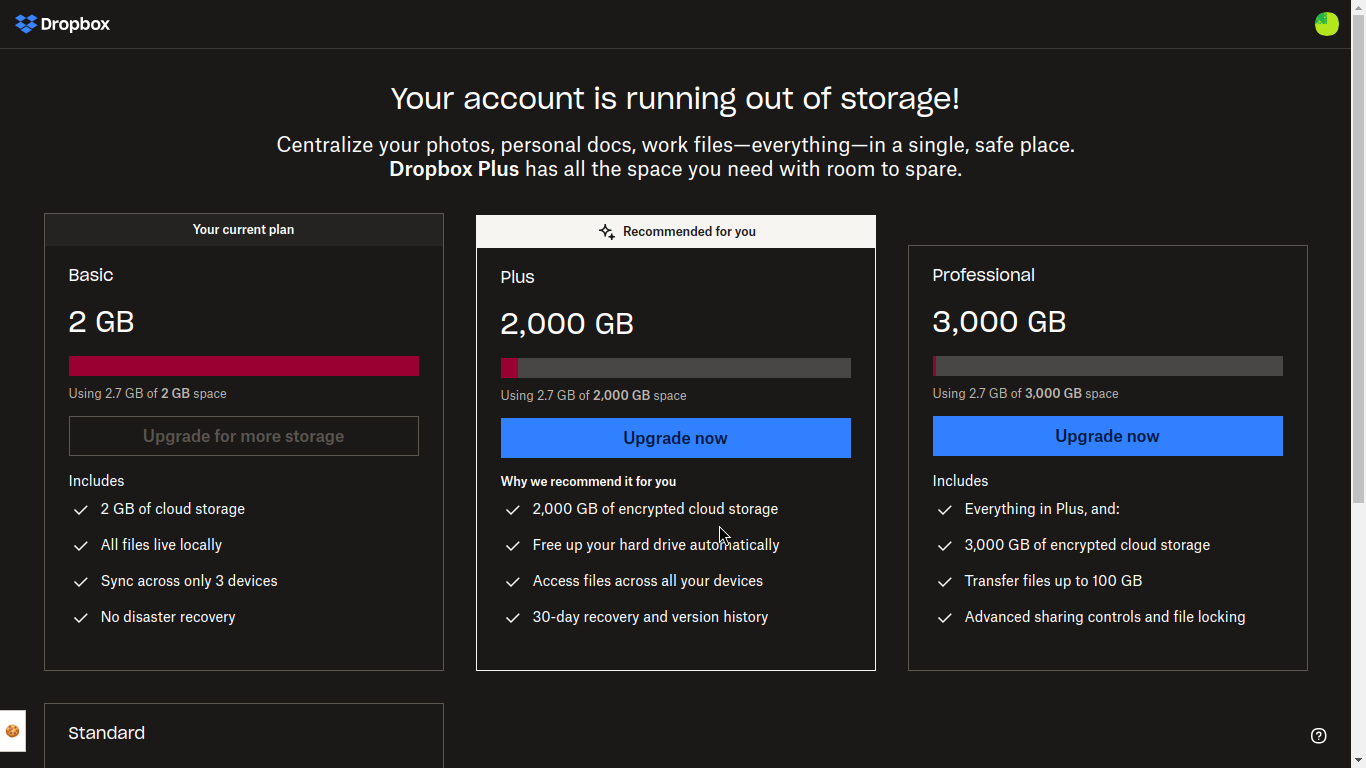This screenshot has height=768, width=1366.
Task: Open cookie preferences icon
Action: 13,731
